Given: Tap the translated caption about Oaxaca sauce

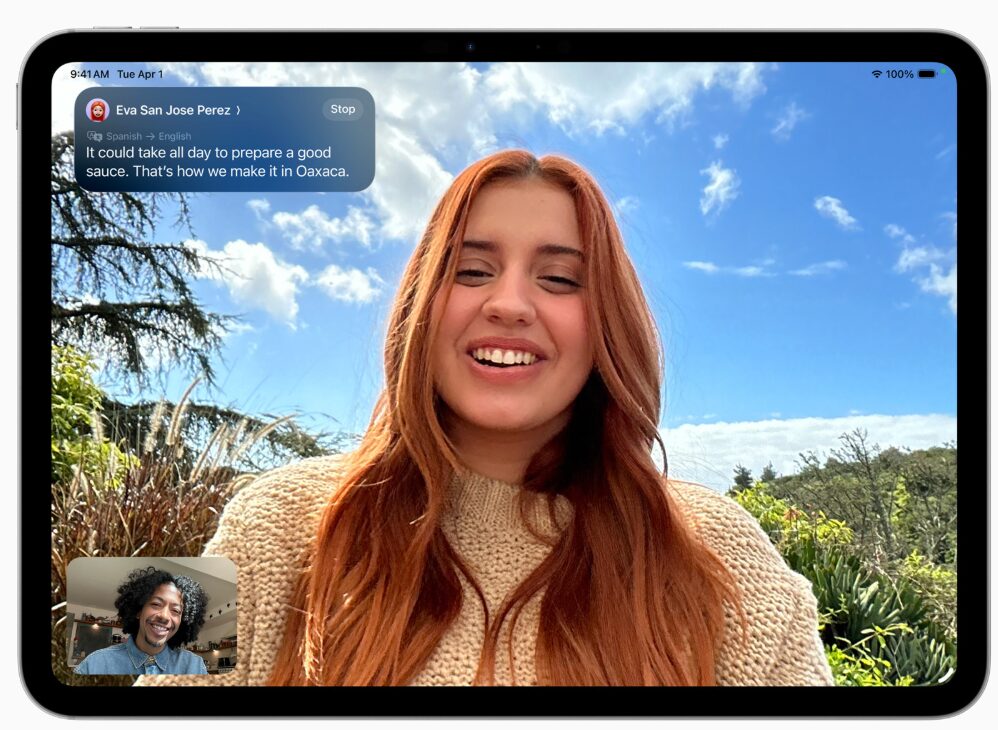Looking at the screenshot, I should pos(218,162).
